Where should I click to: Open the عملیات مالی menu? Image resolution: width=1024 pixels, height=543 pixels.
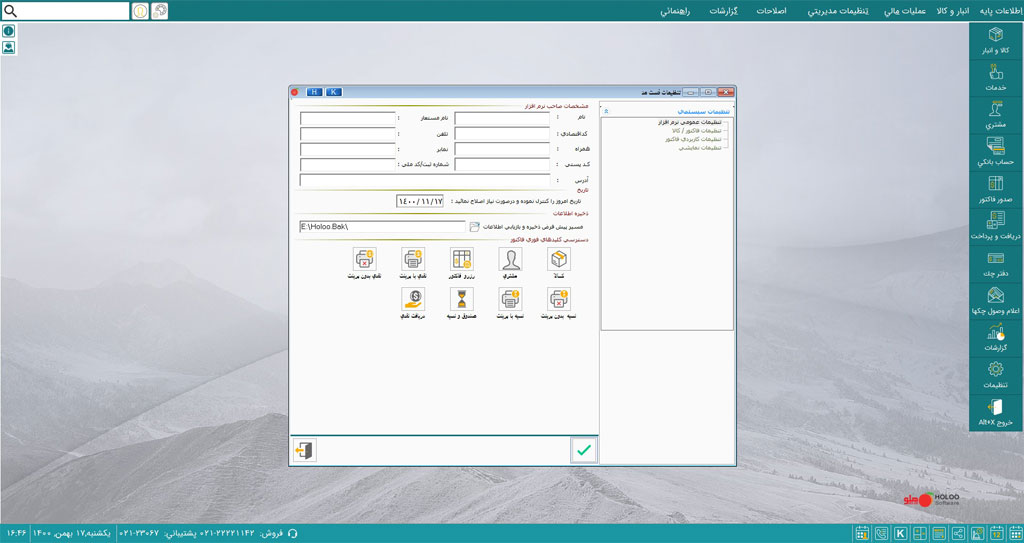pyautogui.click(x=905, y=11)
